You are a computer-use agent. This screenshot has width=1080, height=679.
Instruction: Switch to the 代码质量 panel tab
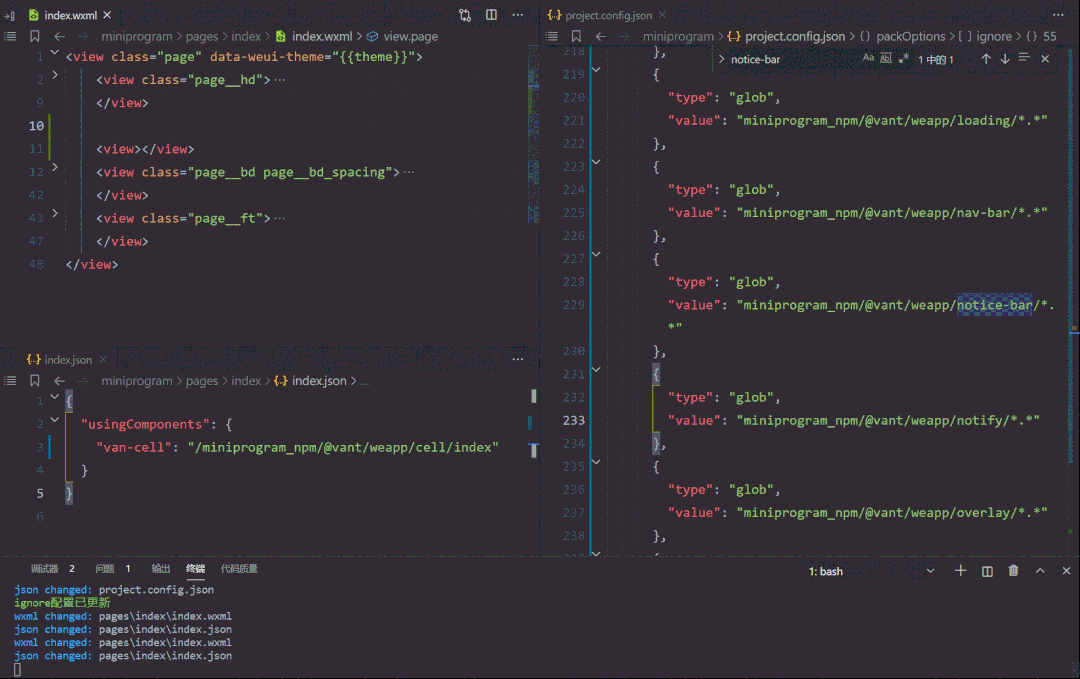[x=239, y=568]
